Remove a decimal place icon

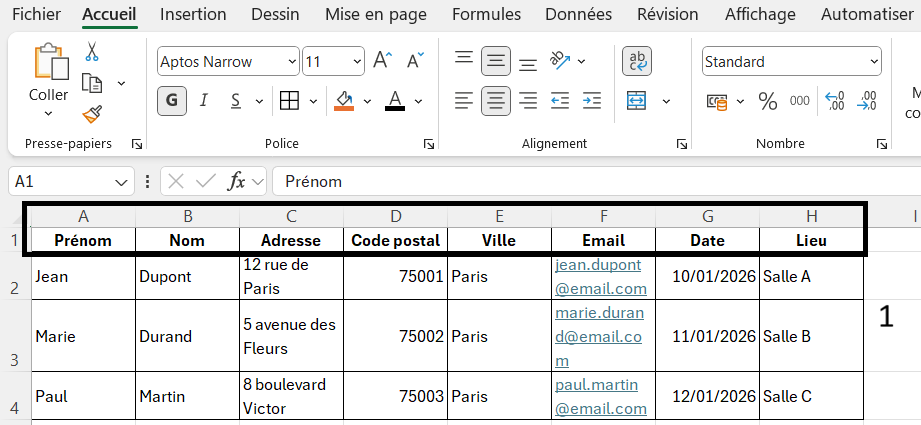866,101
